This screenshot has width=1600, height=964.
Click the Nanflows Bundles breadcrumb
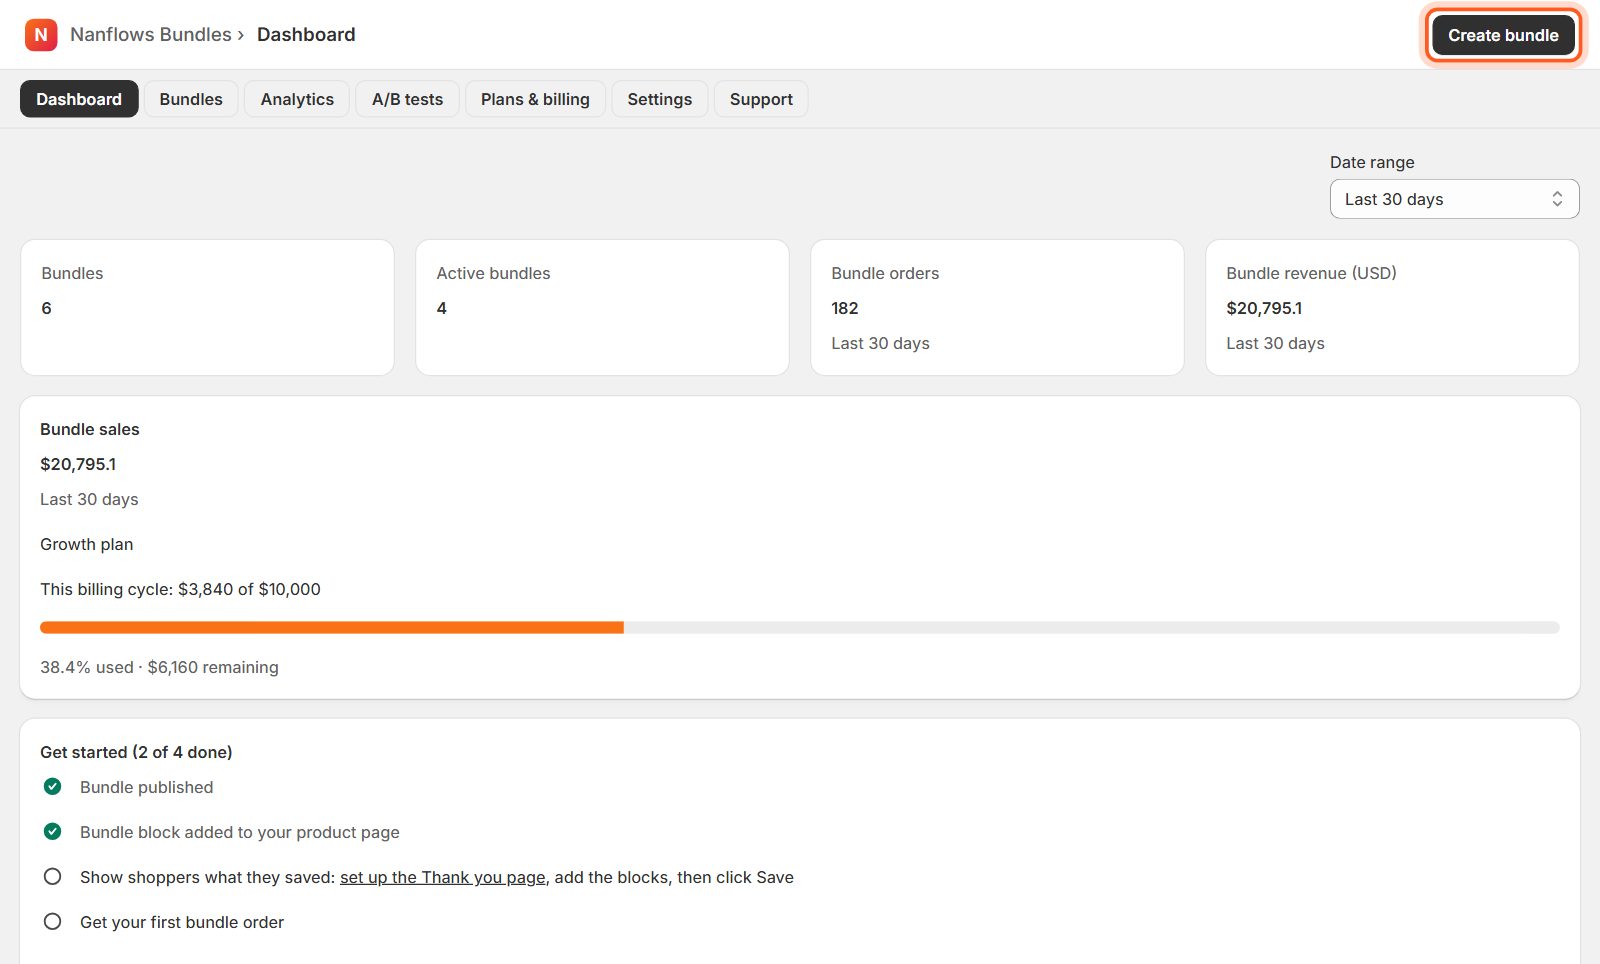click(151, 35)
